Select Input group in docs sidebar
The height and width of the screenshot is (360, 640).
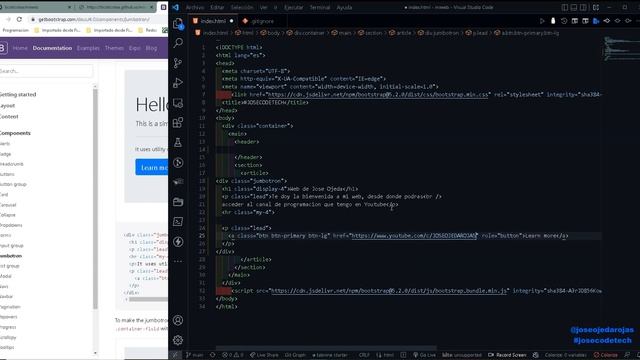point(12,246)
